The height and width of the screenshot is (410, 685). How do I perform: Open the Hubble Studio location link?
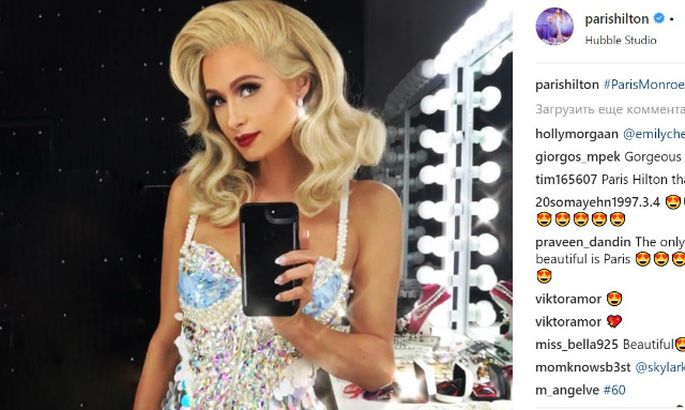pyautogui.click(x=620, y=40)
